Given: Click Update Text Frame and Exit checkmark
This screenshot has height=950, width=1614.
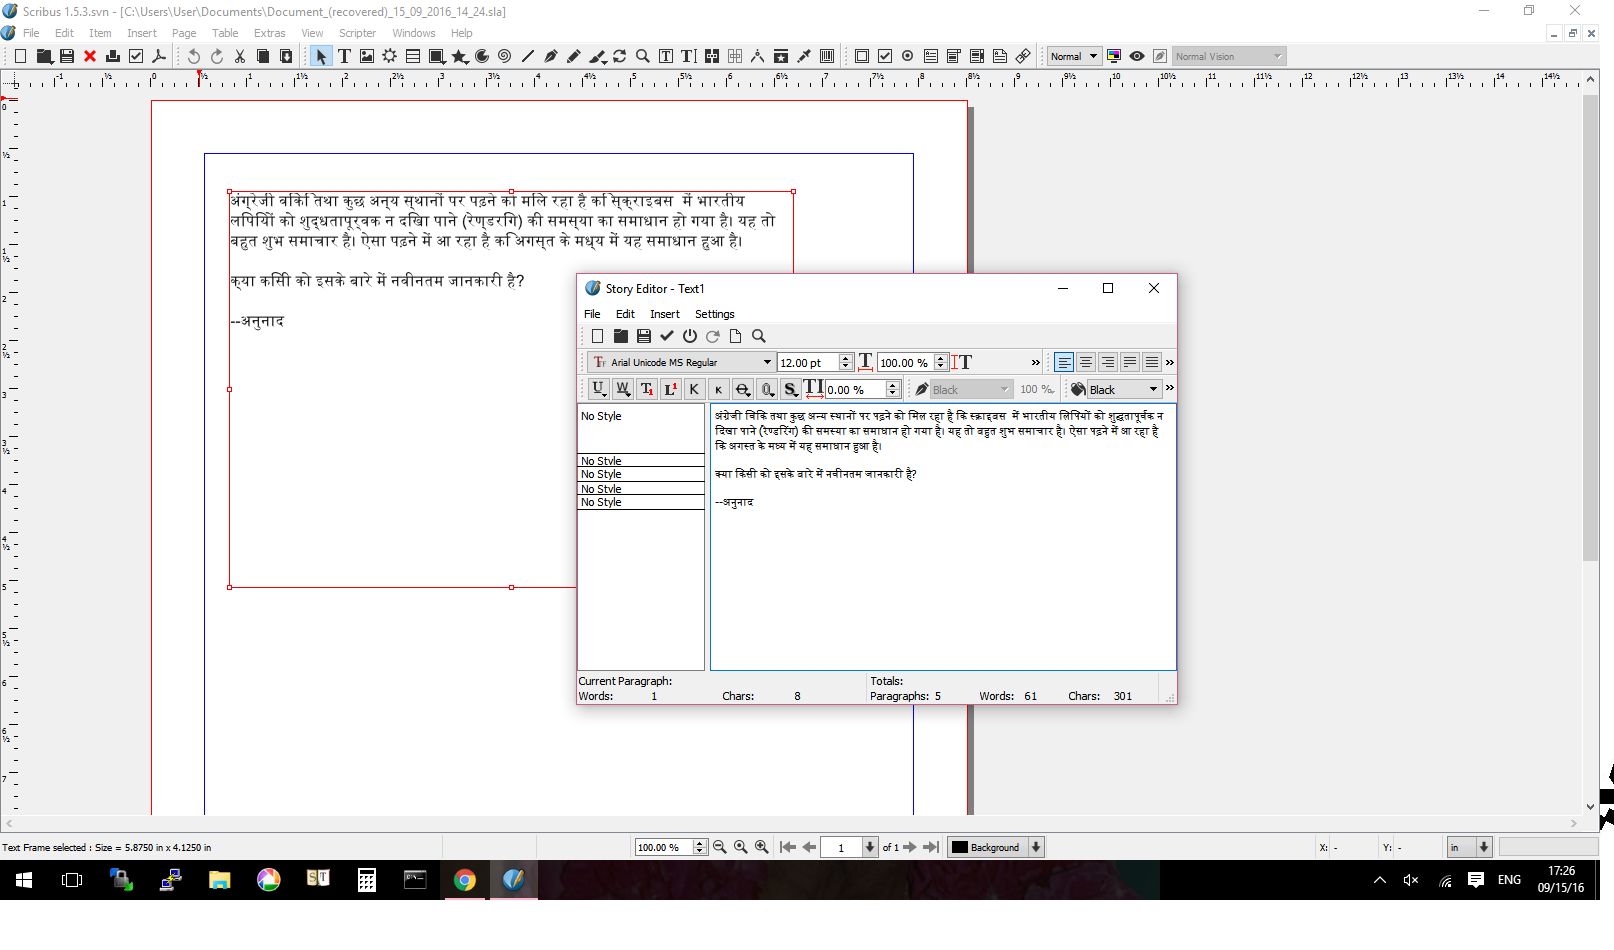Looking at the screenshot, I should 667,336.
